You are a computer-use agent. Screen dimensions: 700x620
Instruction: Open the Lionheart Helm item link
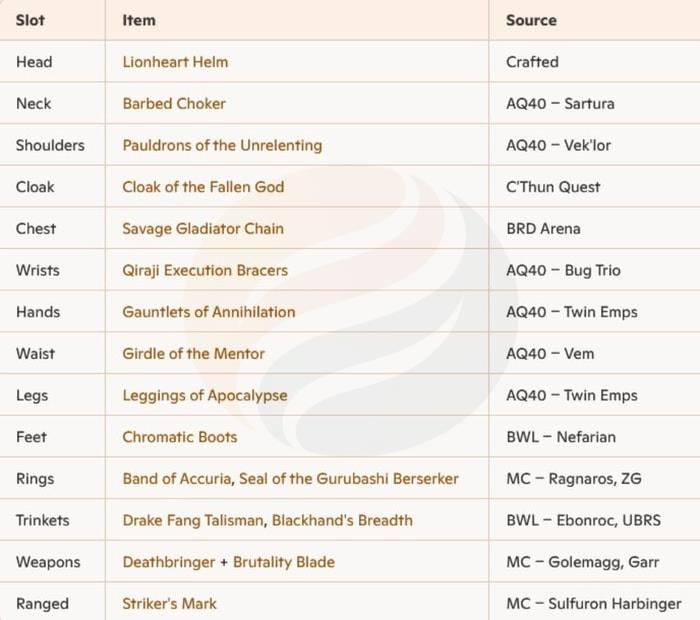point(175,62)
